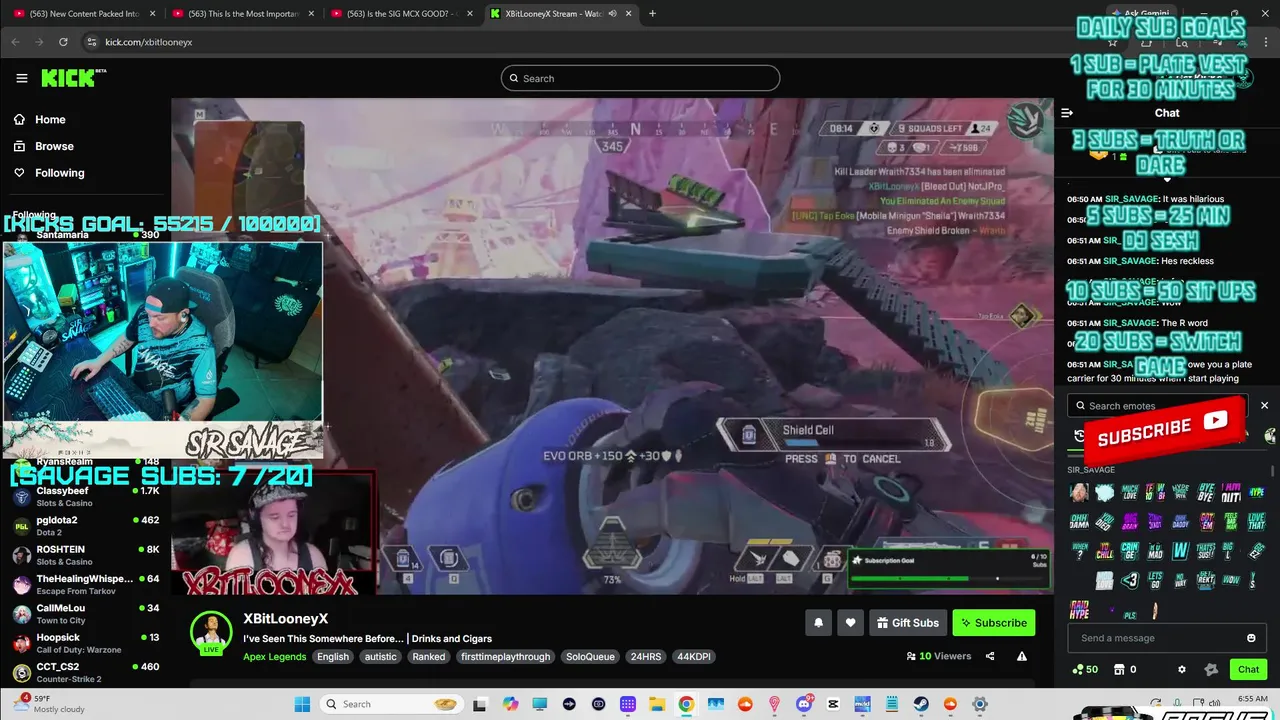This screenshot has height=720, width=1280.
Task: Click the Gift Subs button
Action: tap(908, 623)
